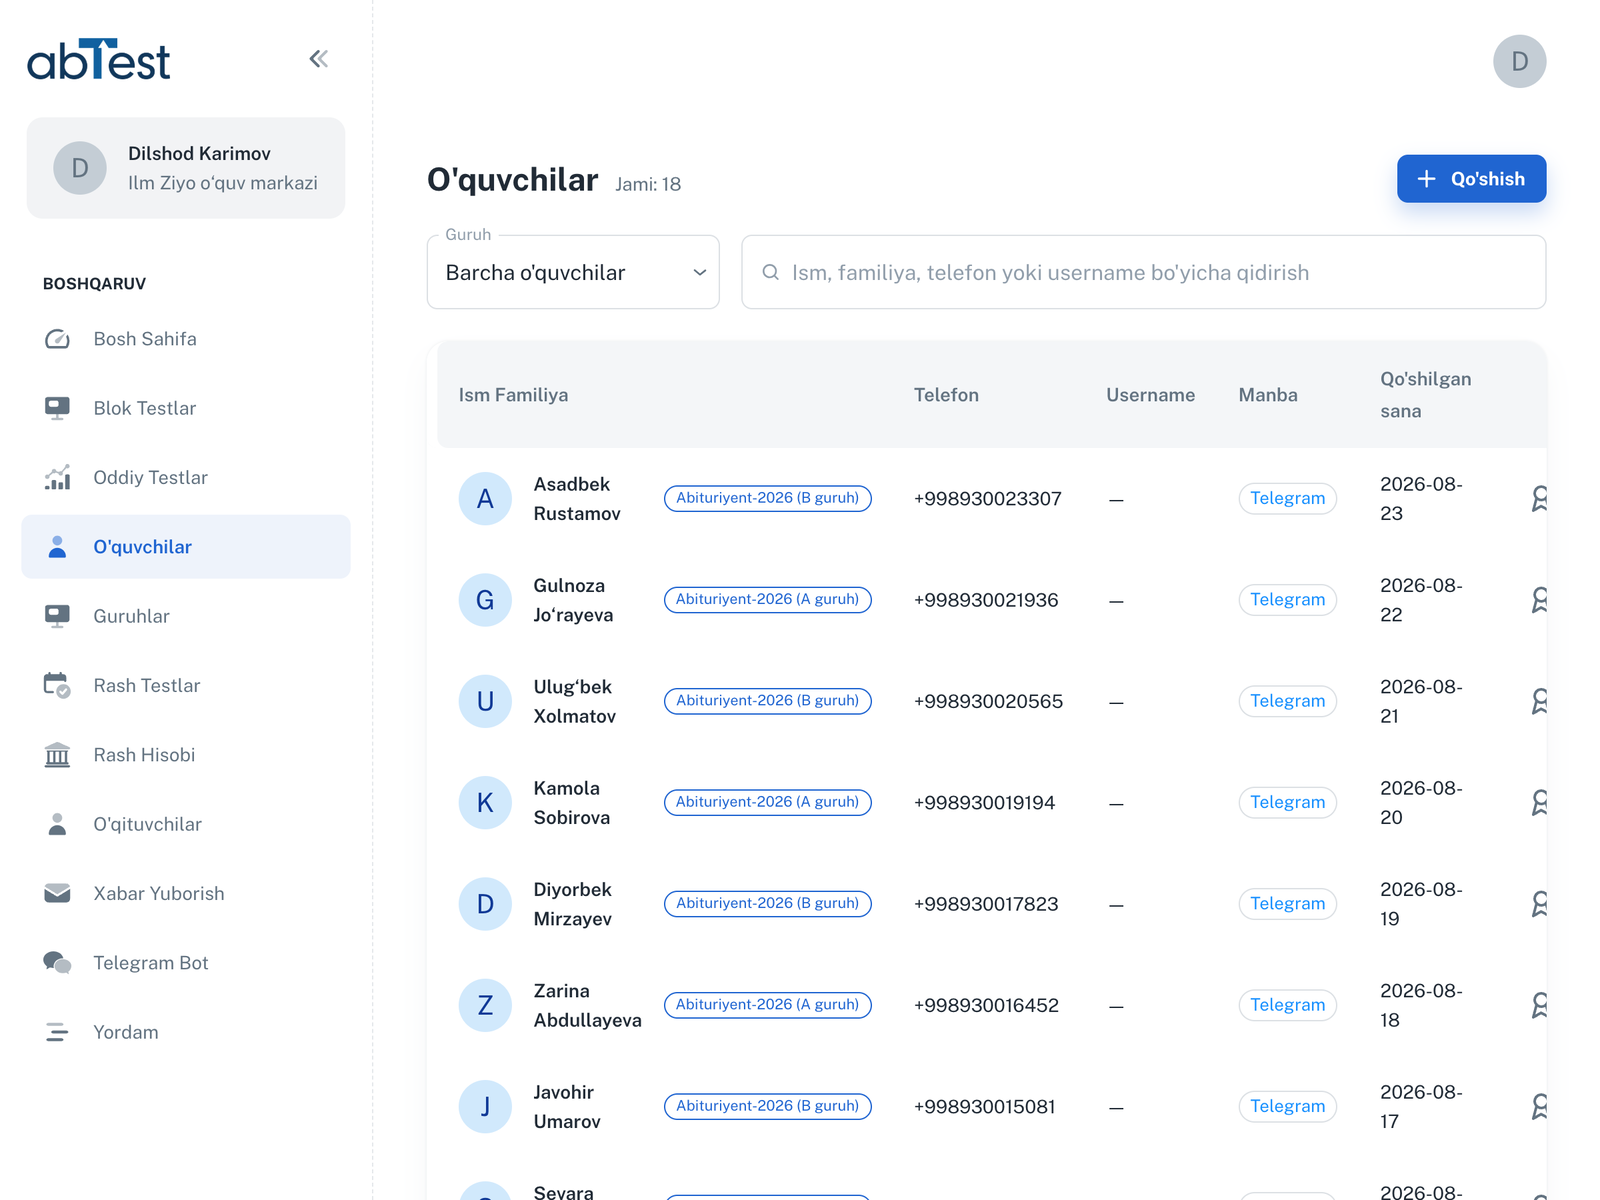Image resolution: width=1600 pixels, height=1200 pixels.
Task: Click the Ism Familiya column header
Action: (513, 395)
